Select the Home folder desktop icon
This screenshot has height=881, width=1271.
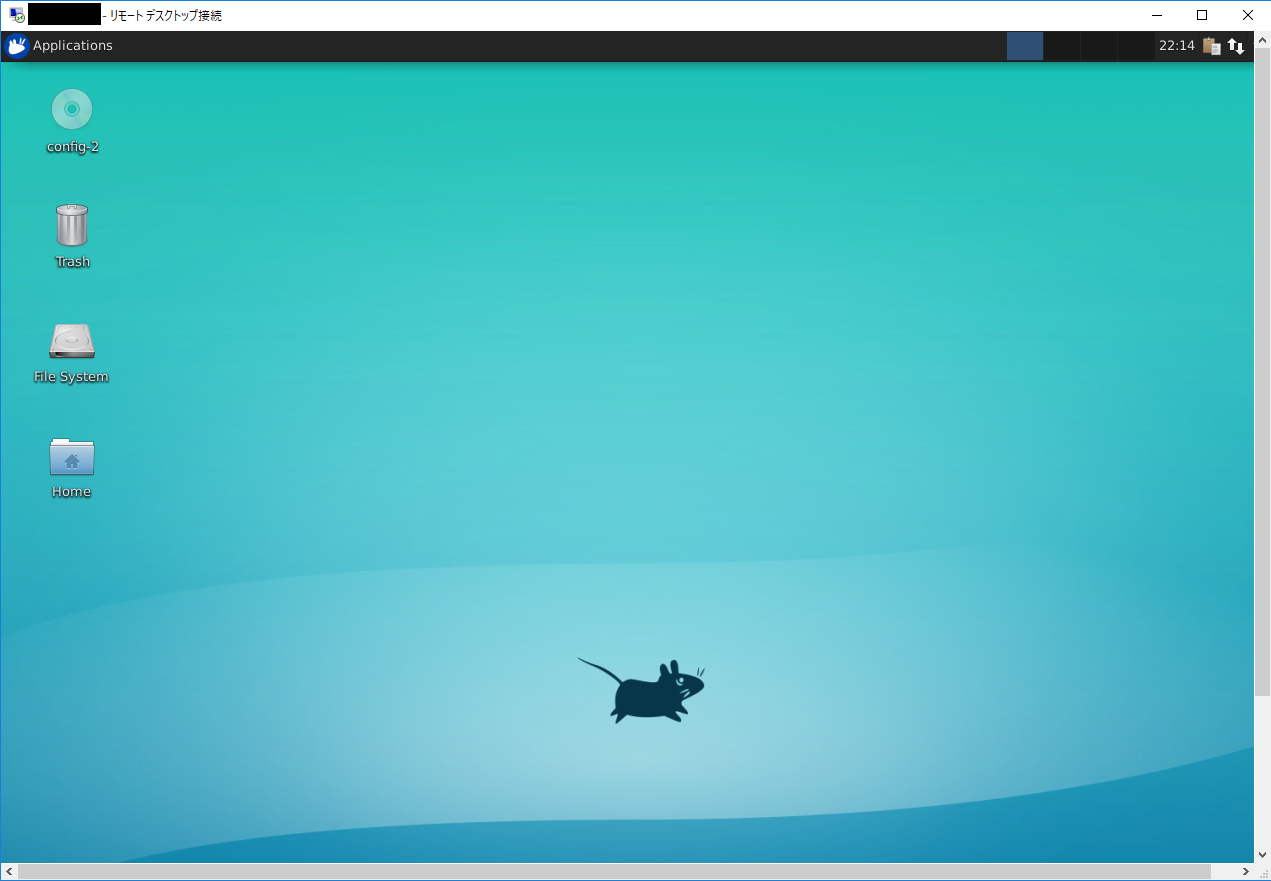pyautogui.click(x=72, y=456)
